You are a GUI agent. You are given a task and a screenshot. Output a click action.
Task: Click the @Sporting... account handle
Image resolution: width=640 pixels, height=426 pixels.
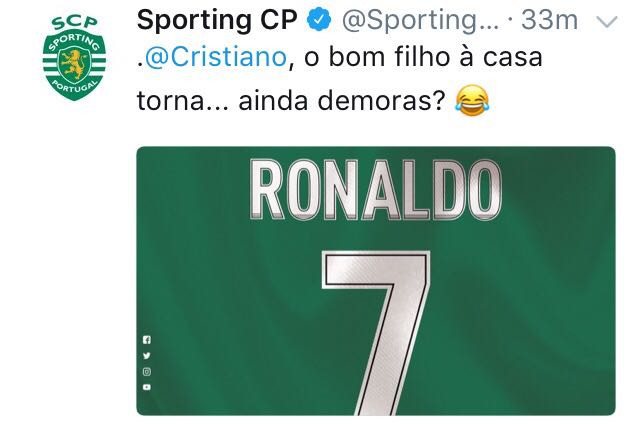click(420, 20)
